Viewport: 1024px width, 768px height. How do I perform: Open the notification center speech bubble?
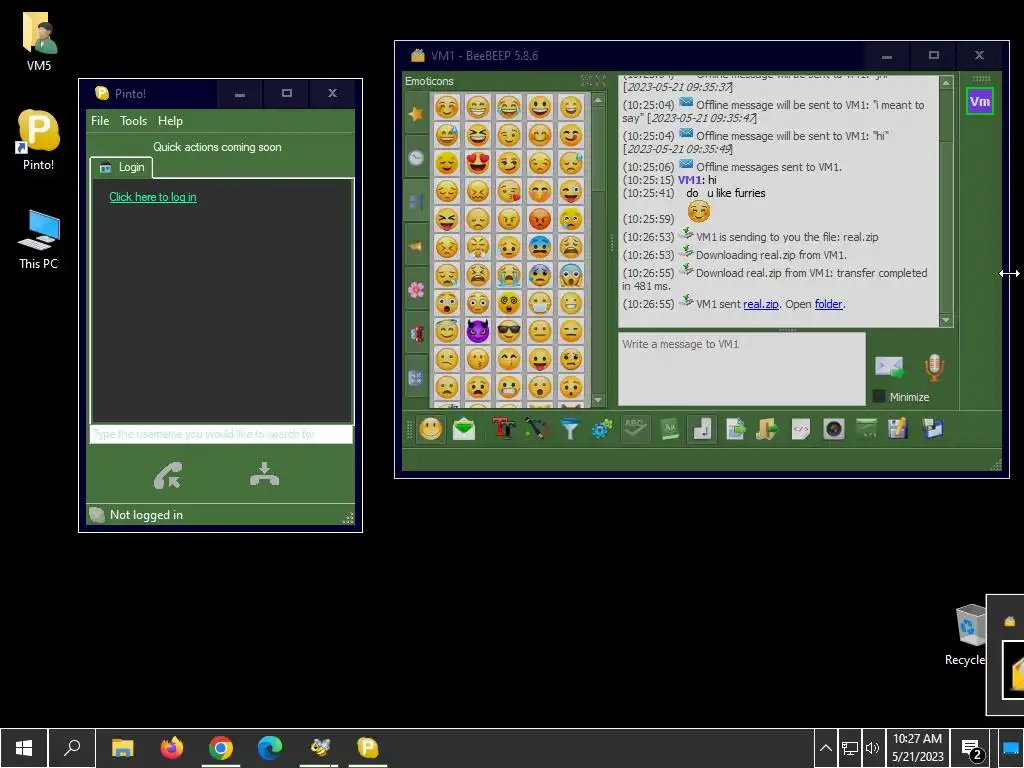pos(972,749)
